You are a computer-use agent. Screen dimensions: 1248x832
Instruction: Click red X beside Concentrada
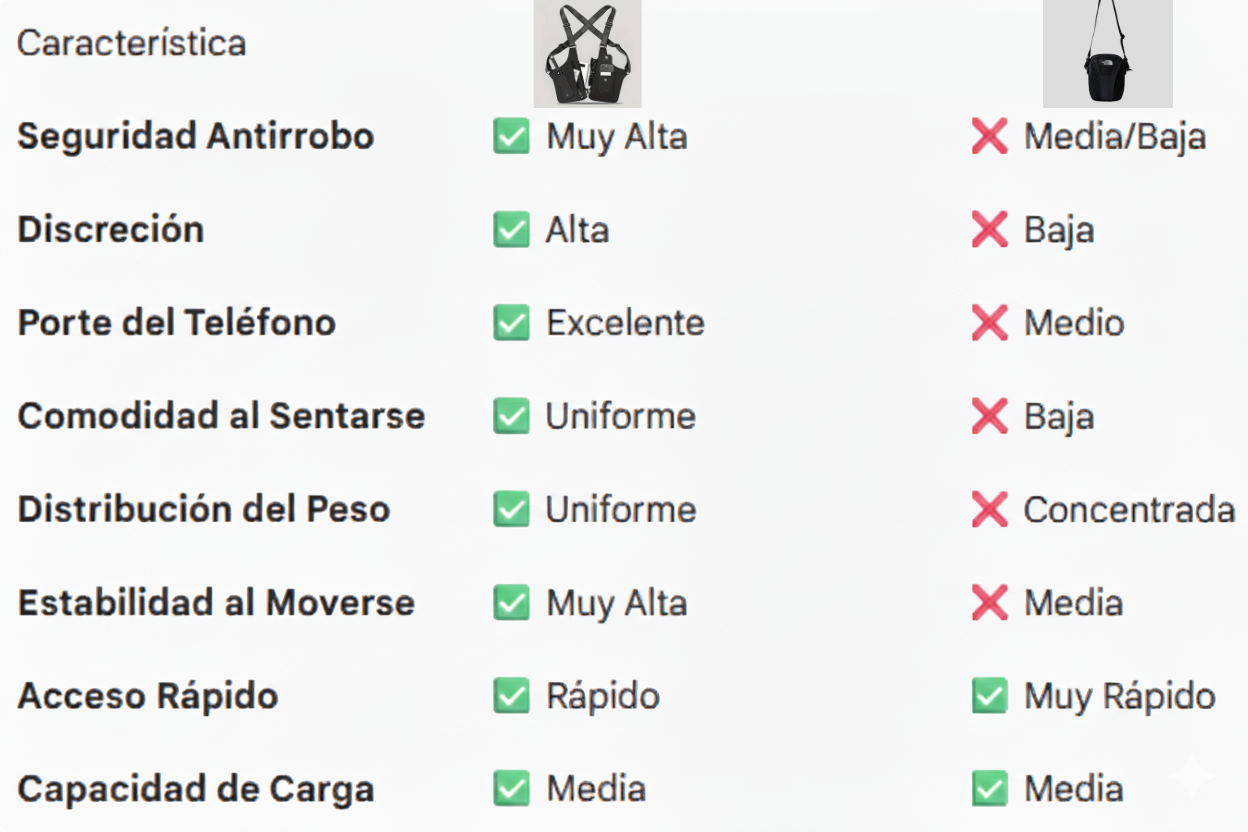click(989, 510)
